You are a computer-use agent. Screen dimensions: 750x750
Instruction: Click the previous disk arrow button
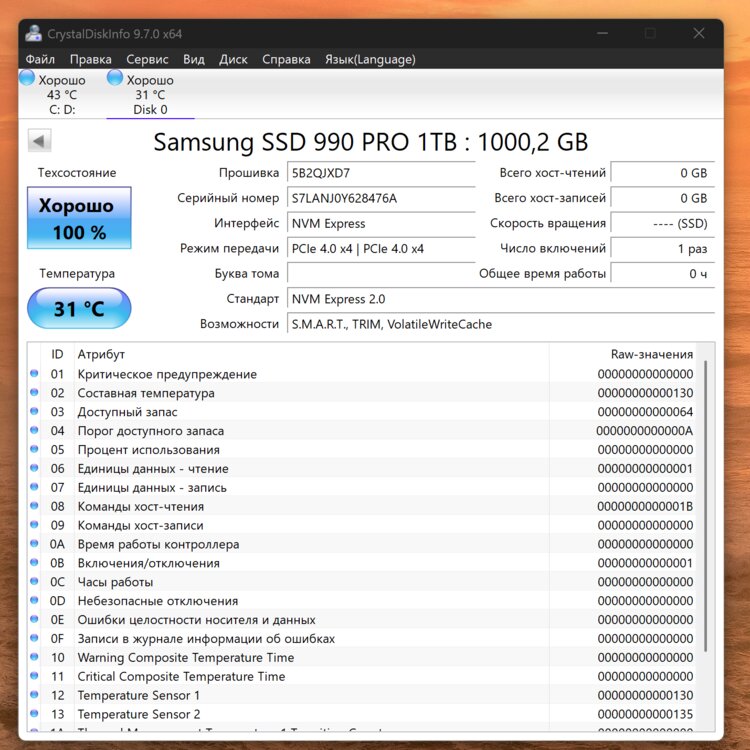click(40, 141)
